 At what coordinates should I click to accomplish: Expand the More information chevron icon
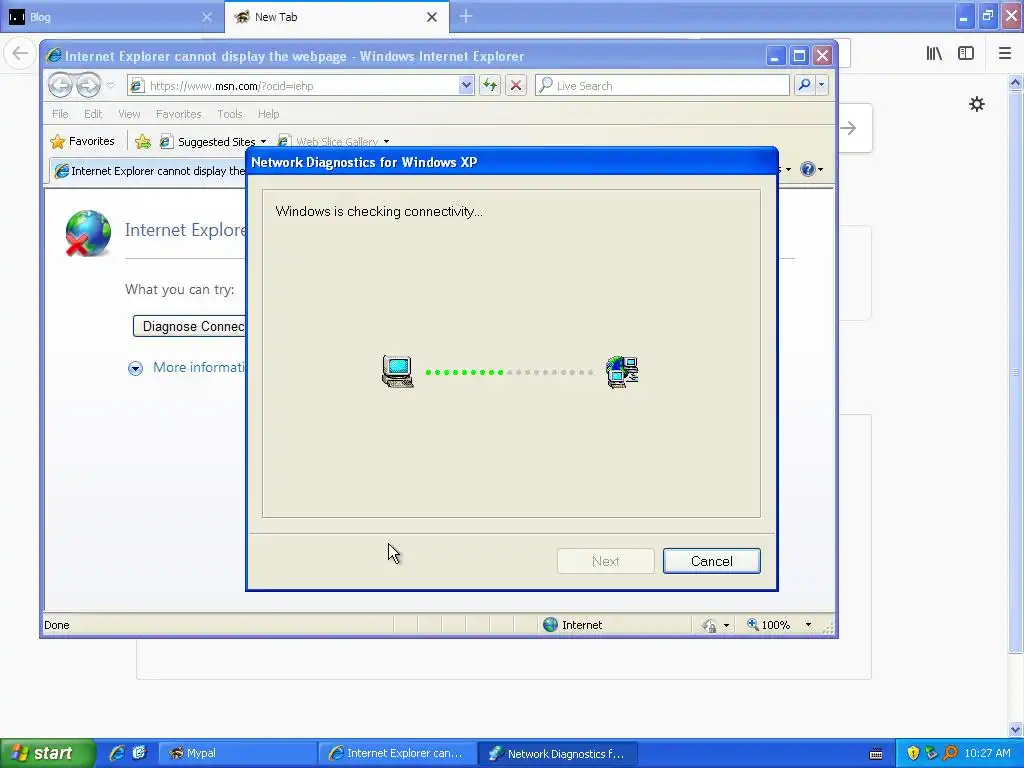(x=135, y=368)
